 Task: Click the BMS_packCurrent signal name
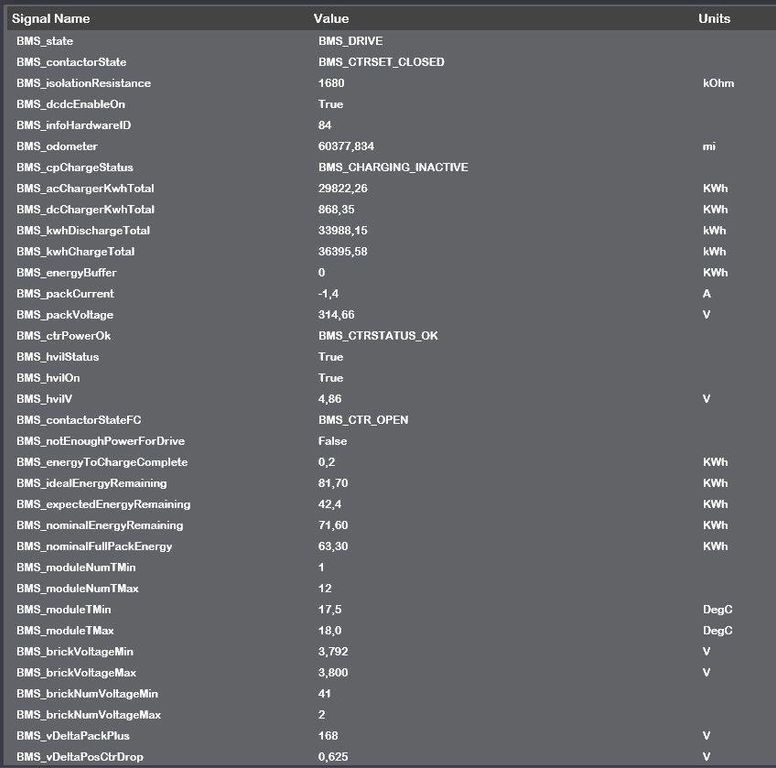pos(65,294)
